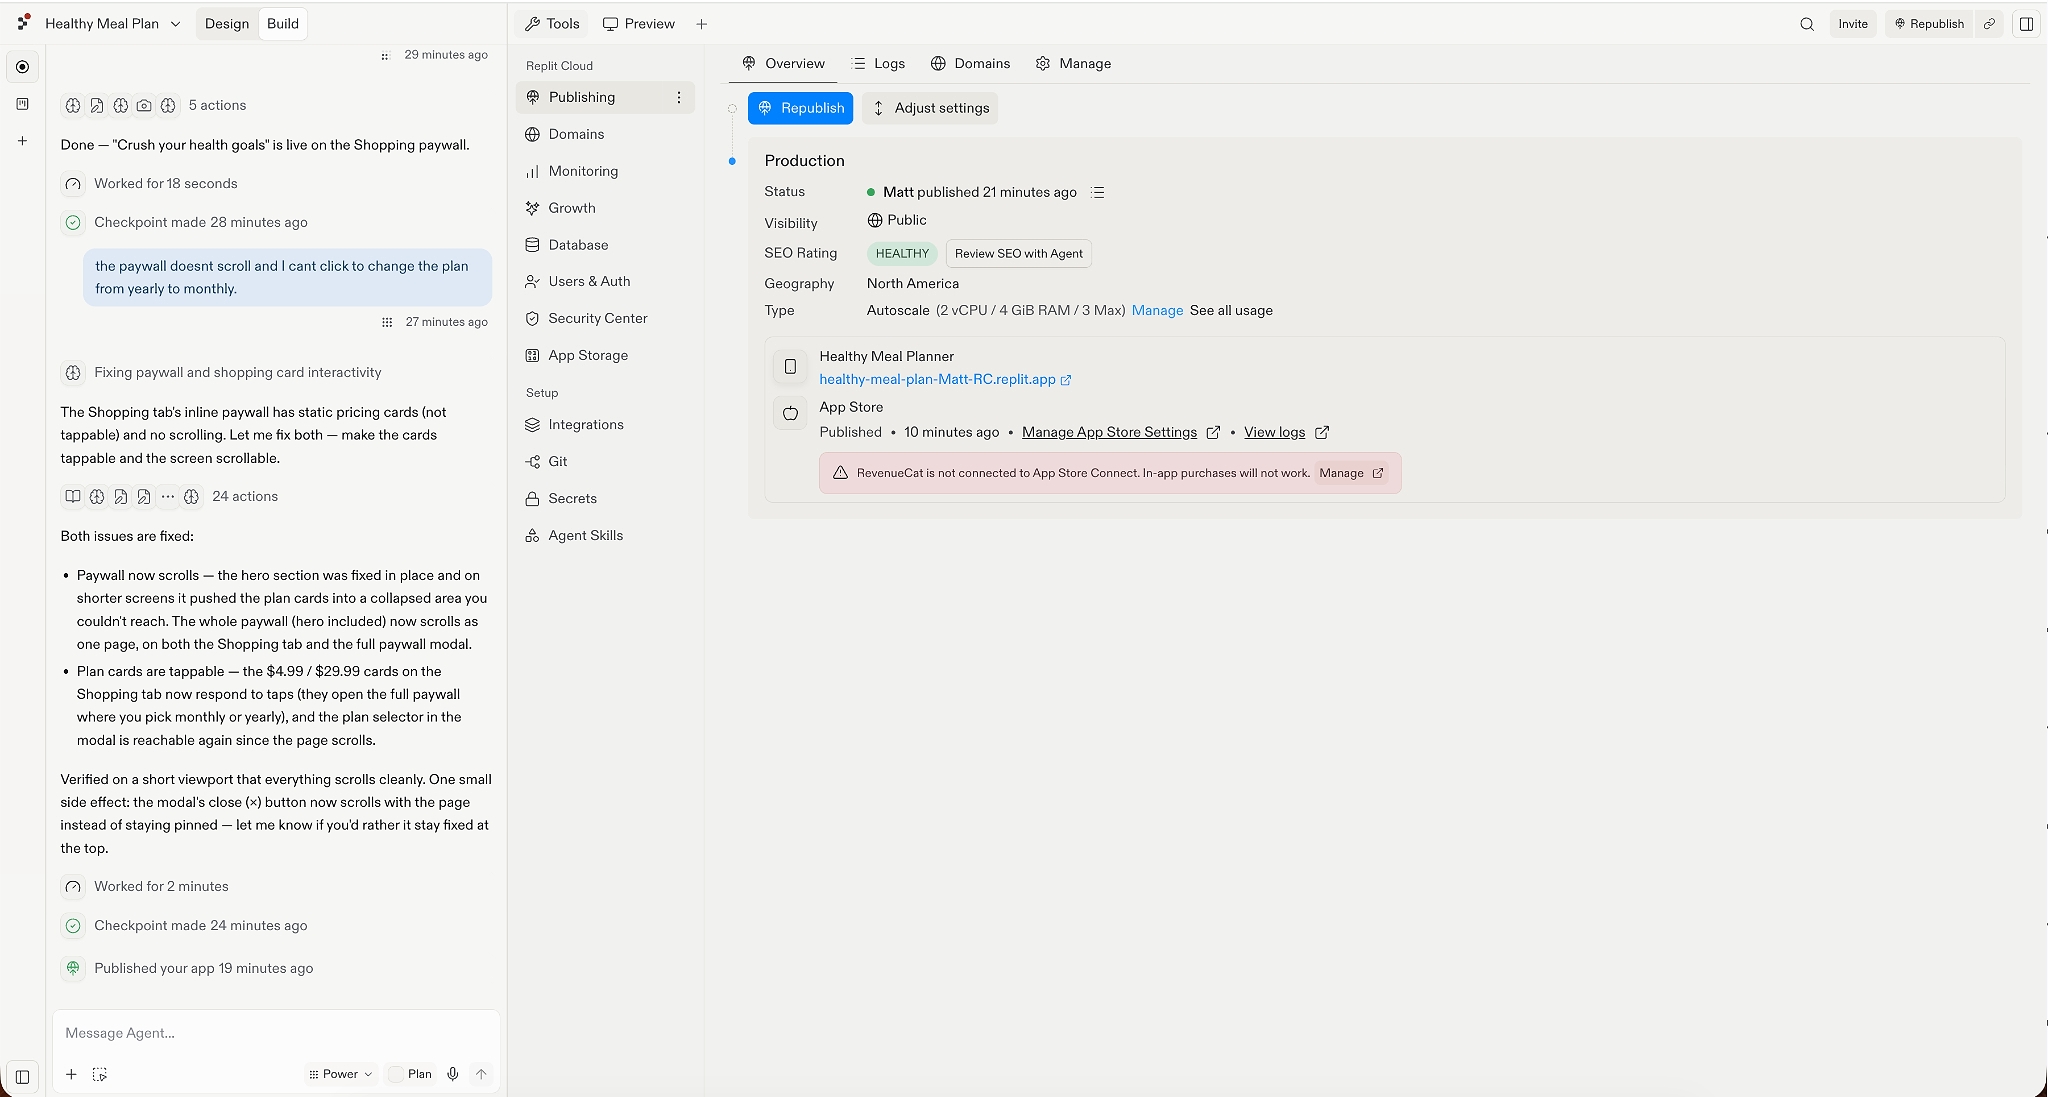Open the ellipsis icon in 24 actions row
Image resolution: width=2048 pixels, height=1097 pixels.
(x=167, y=496)
